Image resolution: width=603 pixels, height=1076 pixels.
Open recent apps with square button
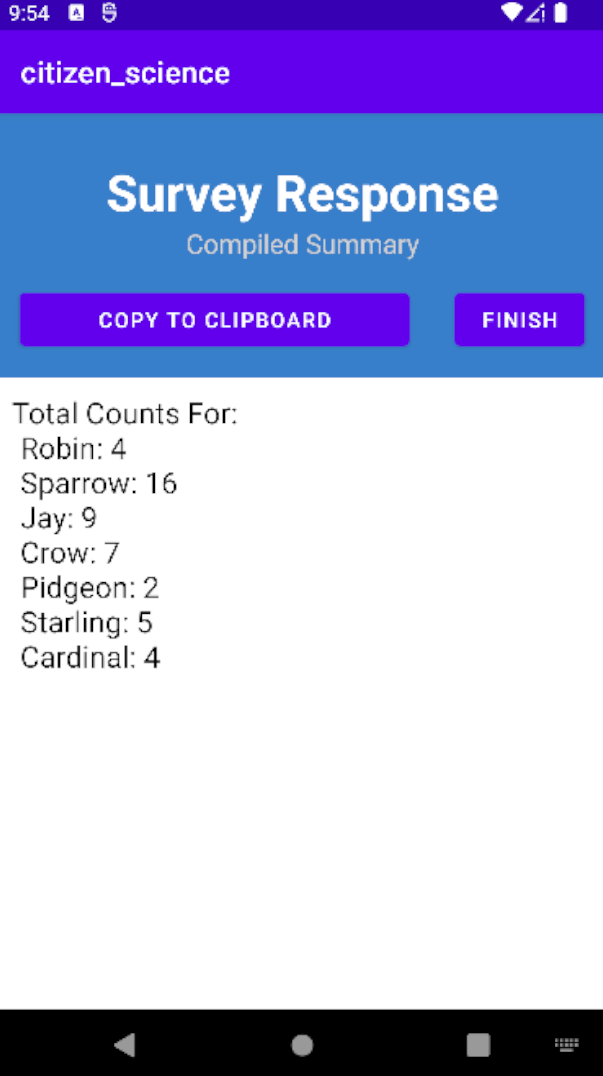click(478, 1045)
